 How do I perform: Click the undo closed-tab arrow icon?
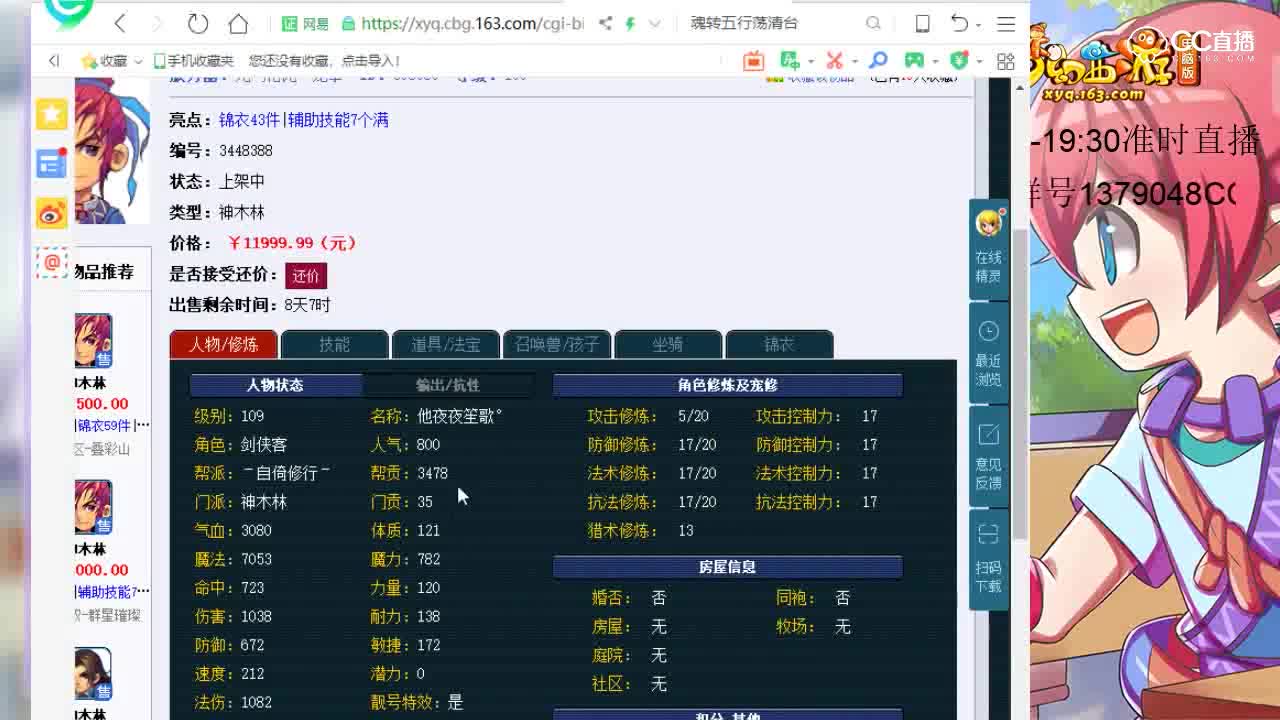click(x=959, y=23)
